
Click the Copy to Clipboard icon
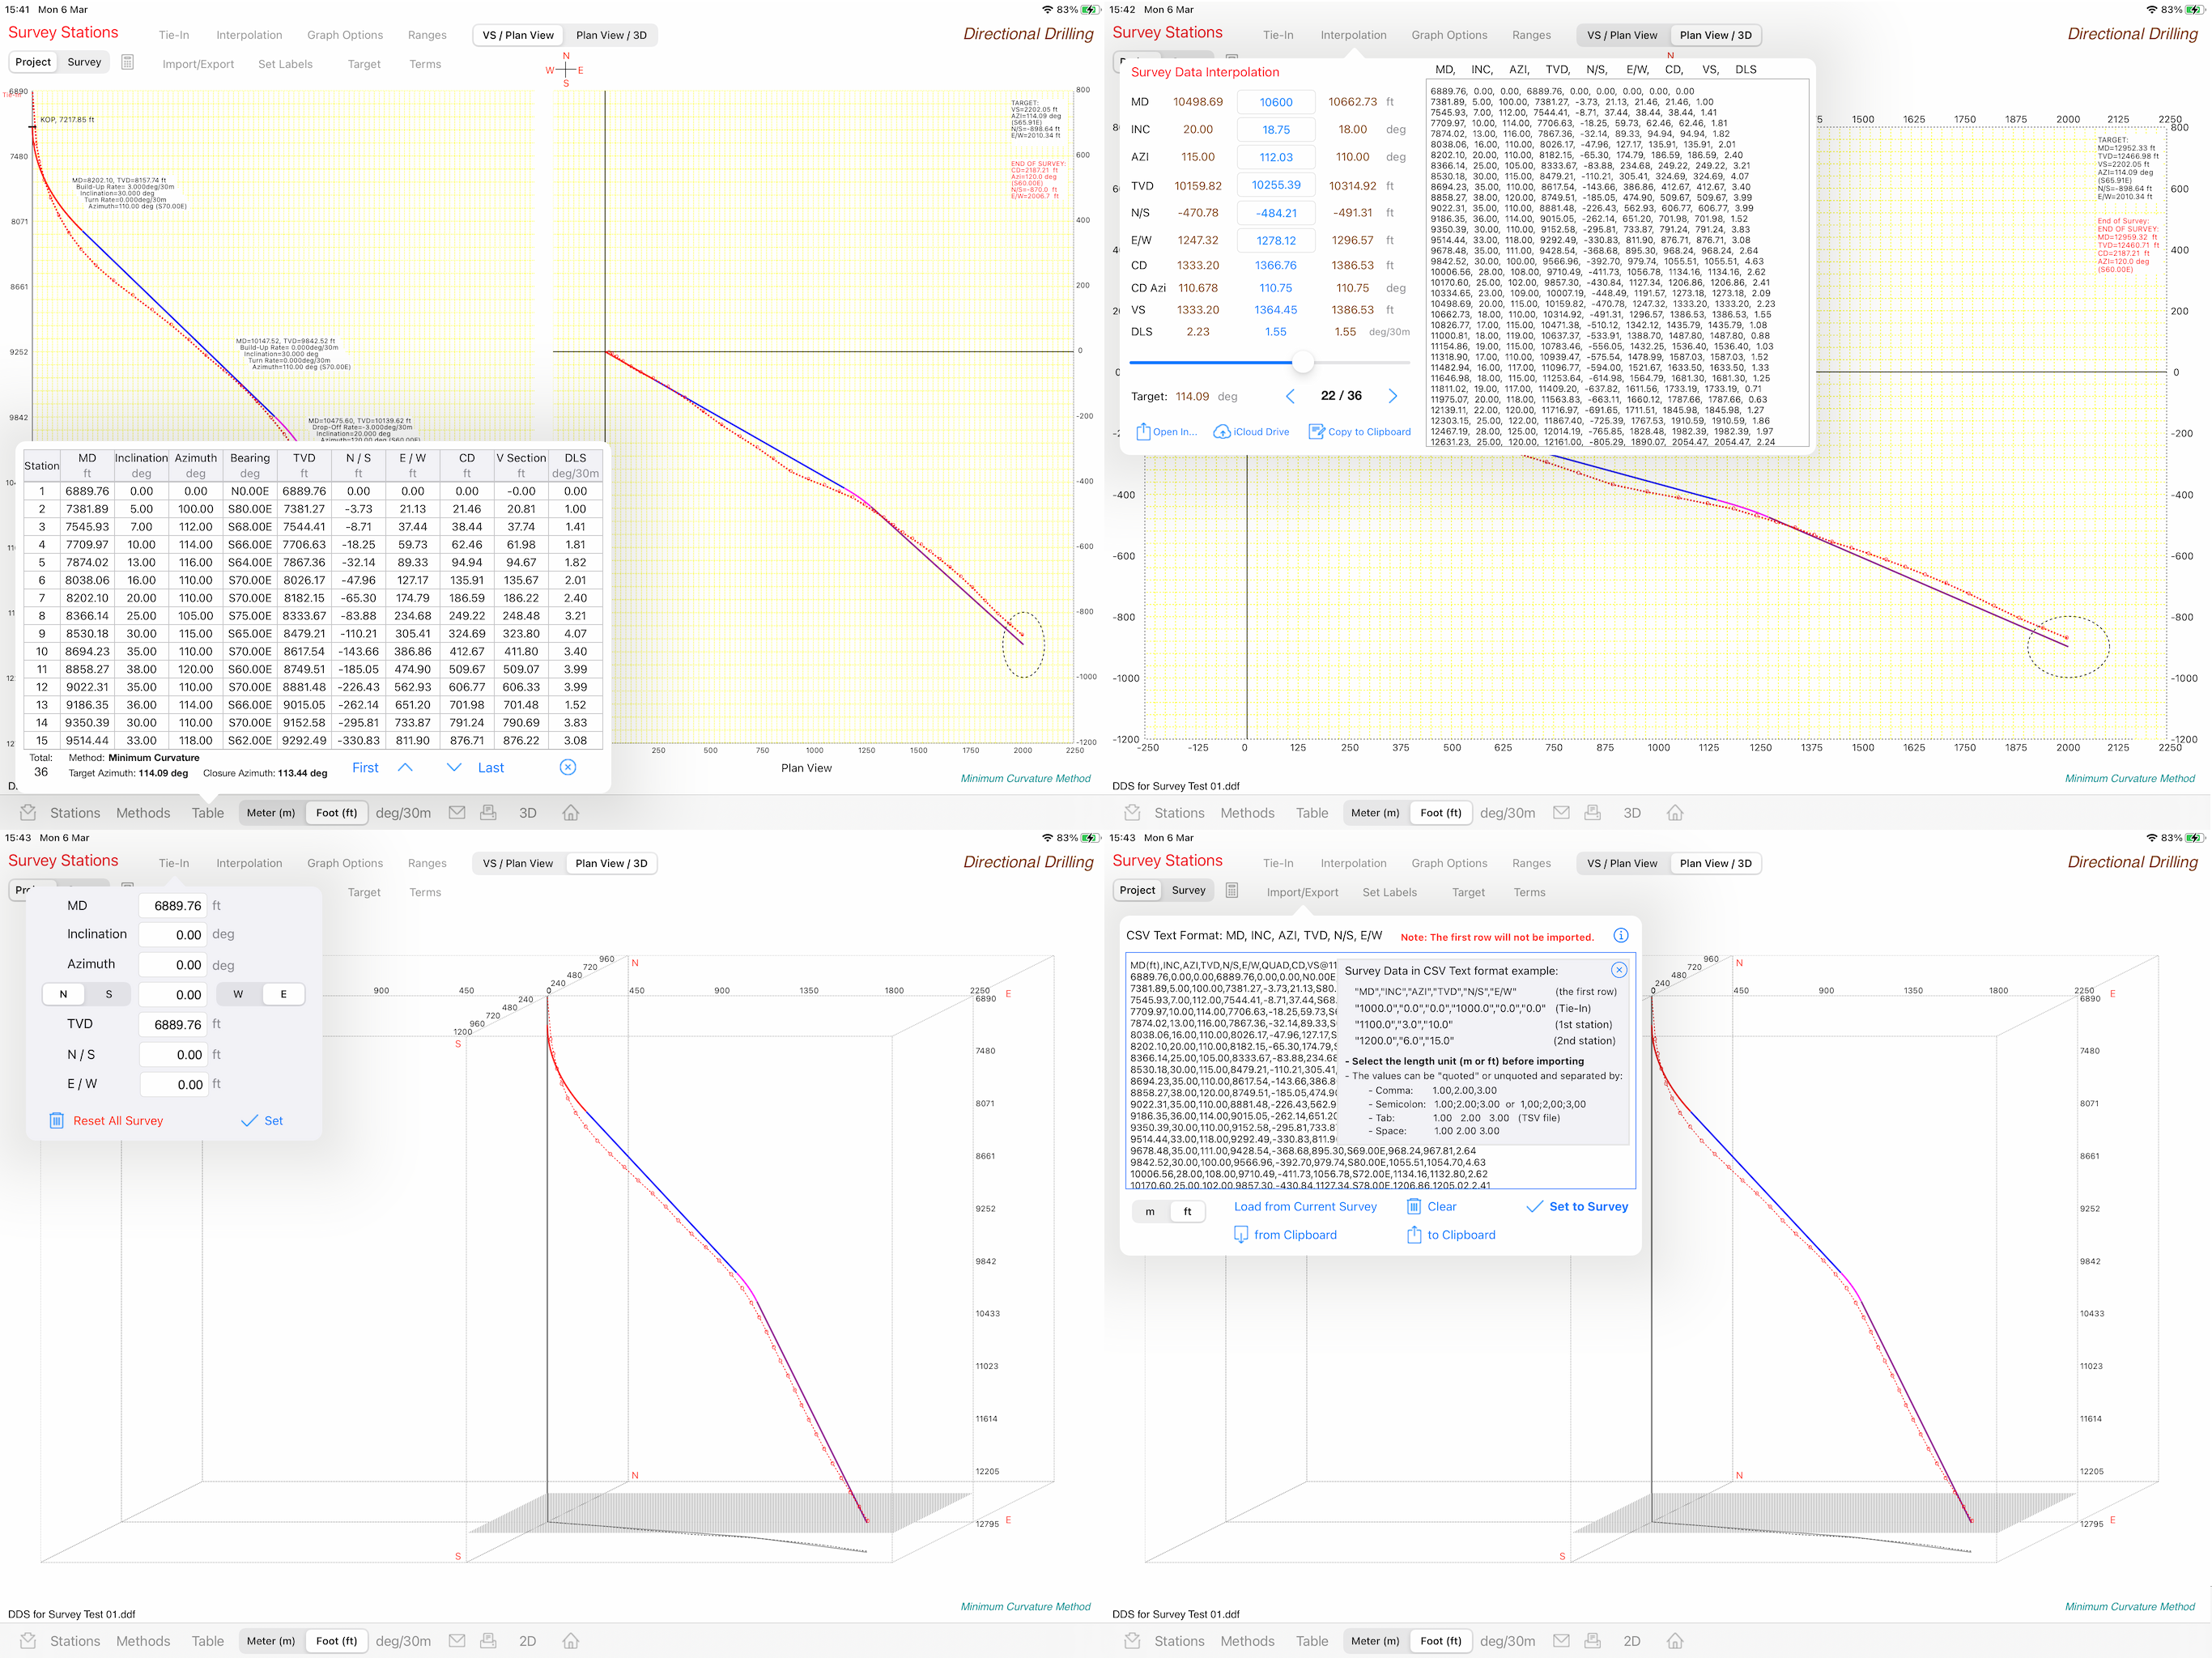click(x=1316, y=432)
